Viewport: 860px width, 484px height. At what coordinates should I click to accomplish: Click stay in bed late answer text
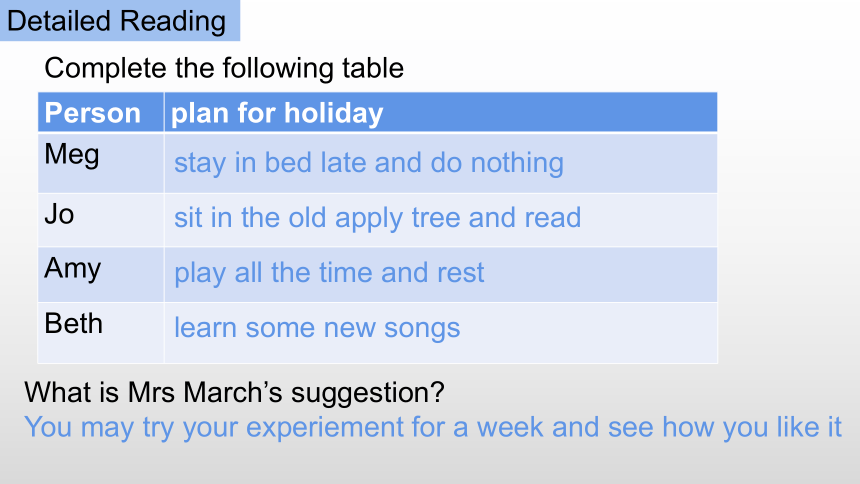click(369, 164)
